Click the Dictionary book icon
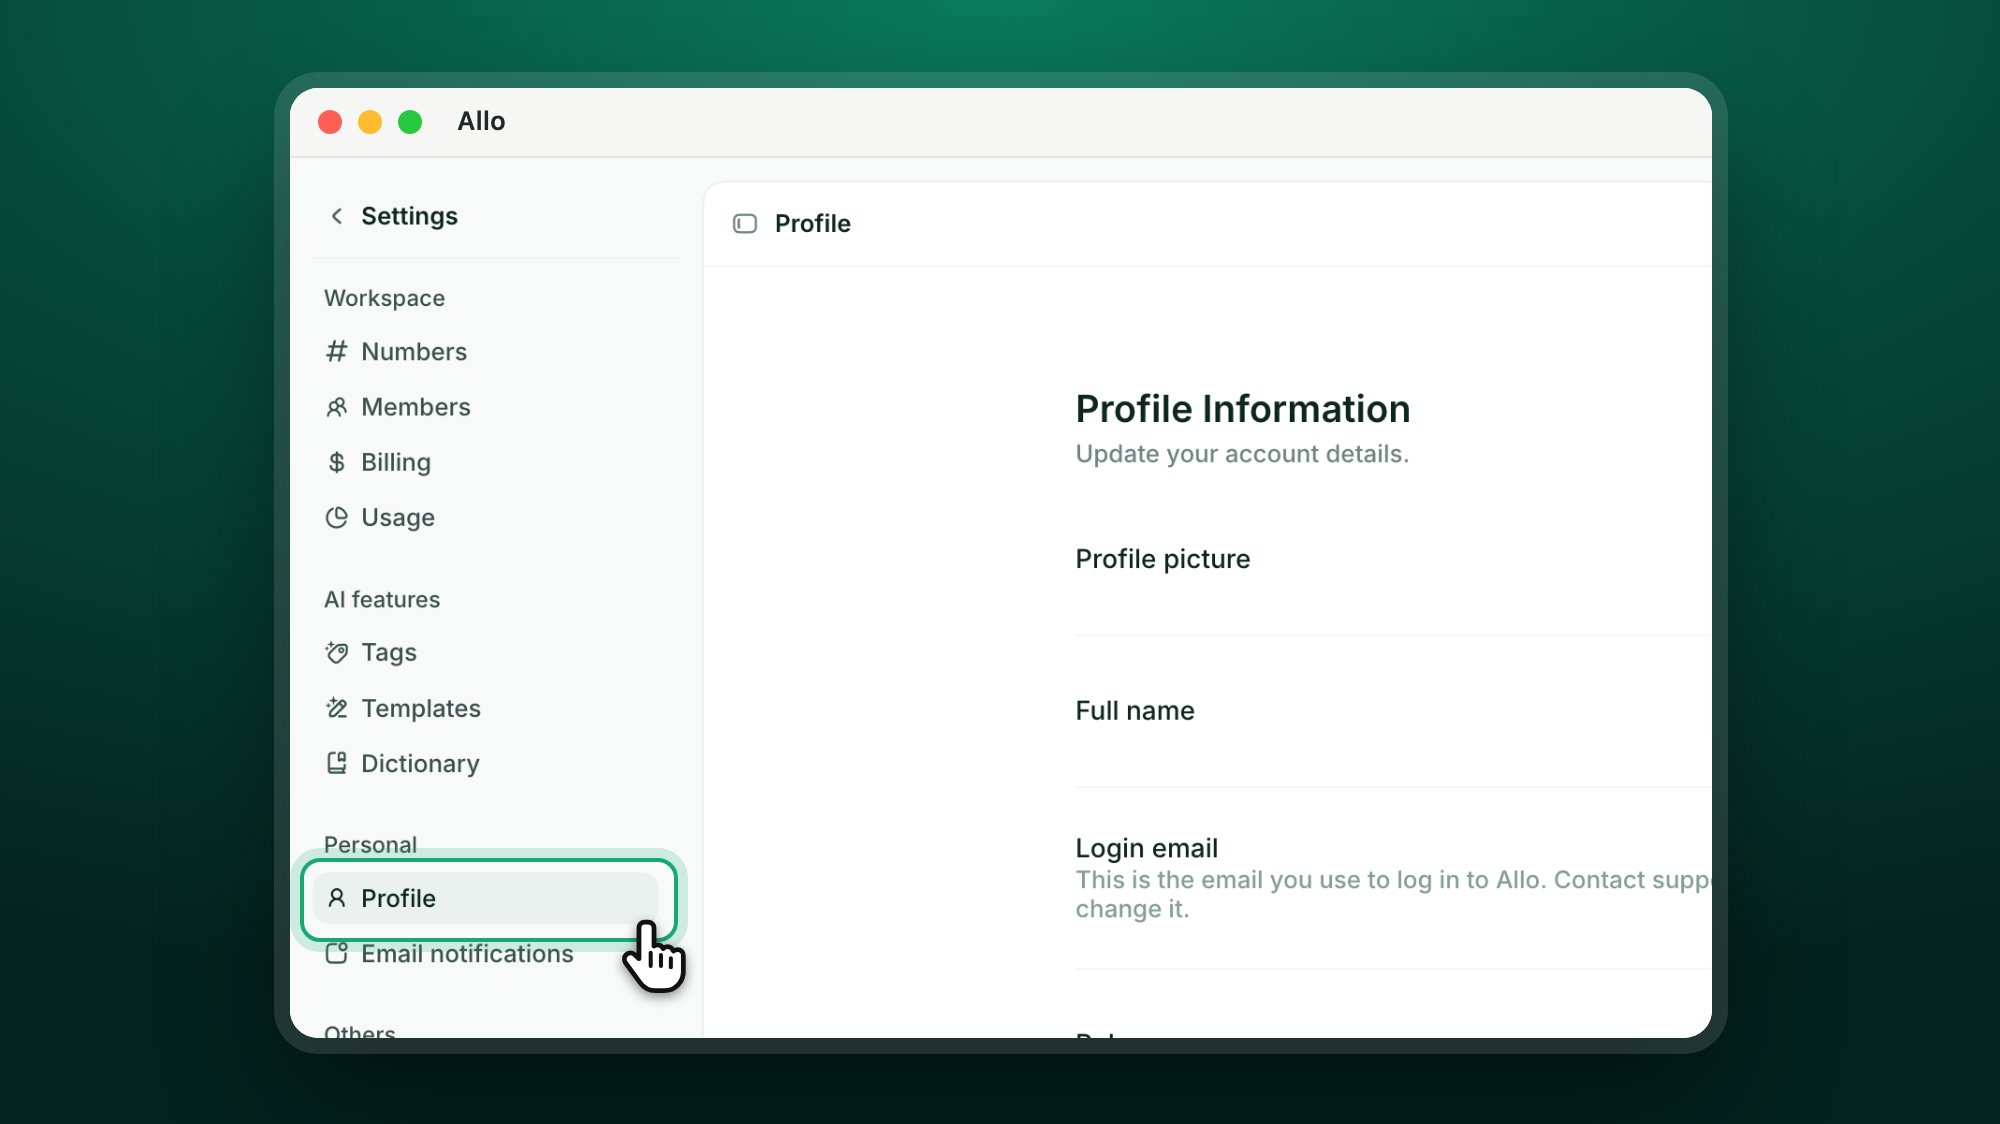 pyautogui.click(x=337, y=763)
